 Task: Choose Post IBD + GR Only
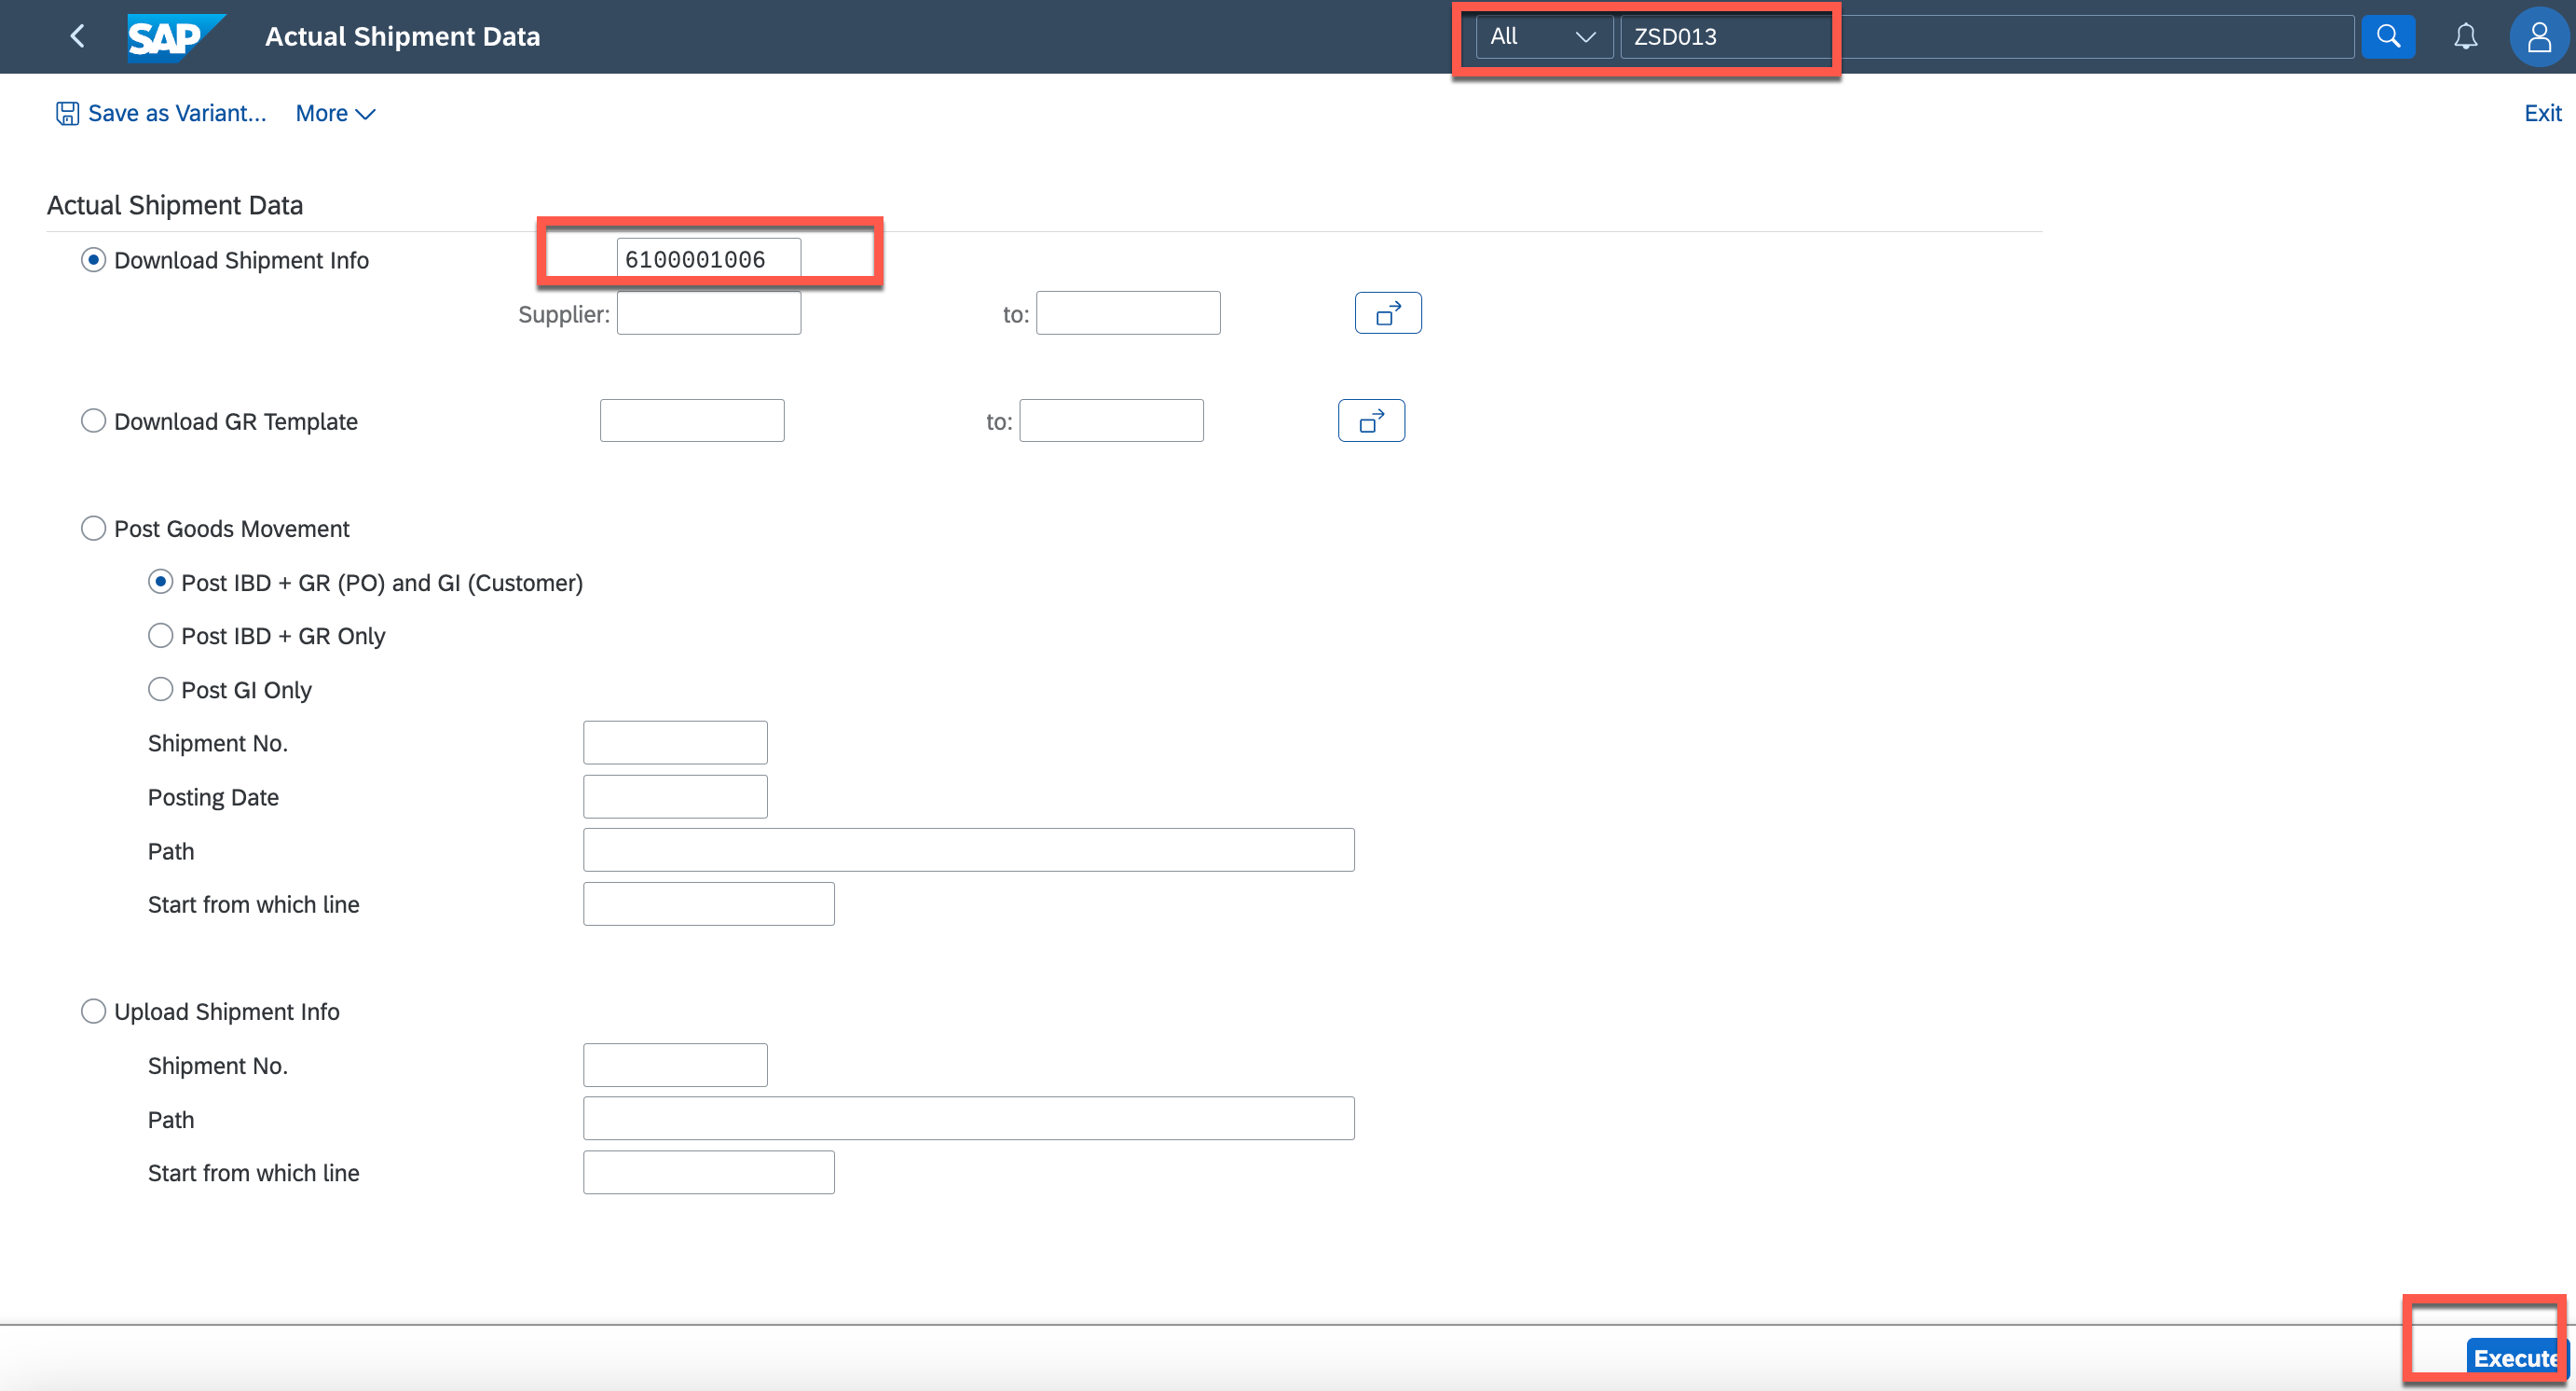click(x=160, y=636)
